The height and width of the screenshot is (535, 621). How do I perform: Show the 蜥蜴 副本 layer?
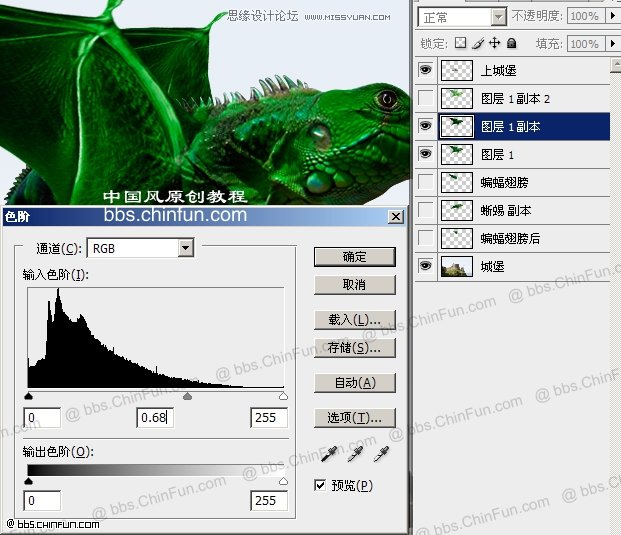pos(425,210)
